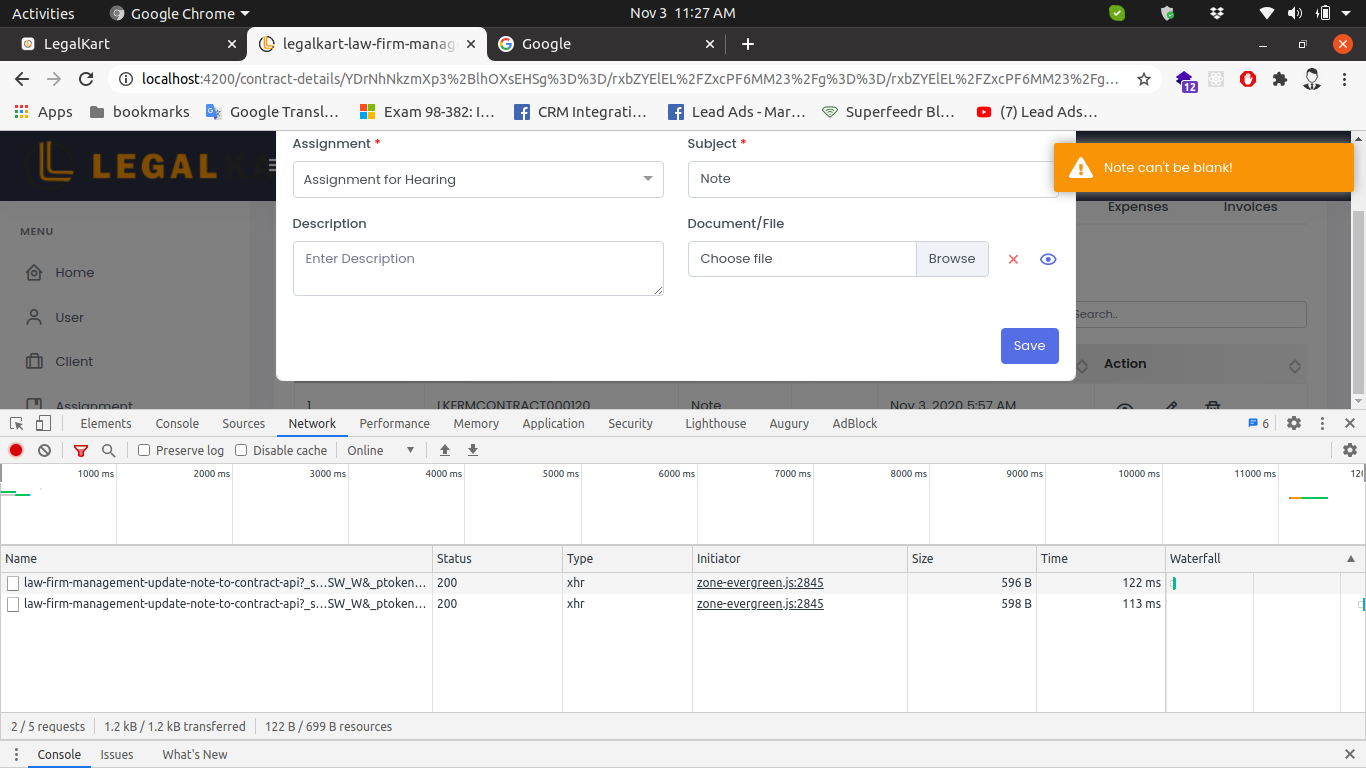This screenshot has height=768, width=1366.
Task: Switch to the Console DevTools tab
Action: coord(177,424)
